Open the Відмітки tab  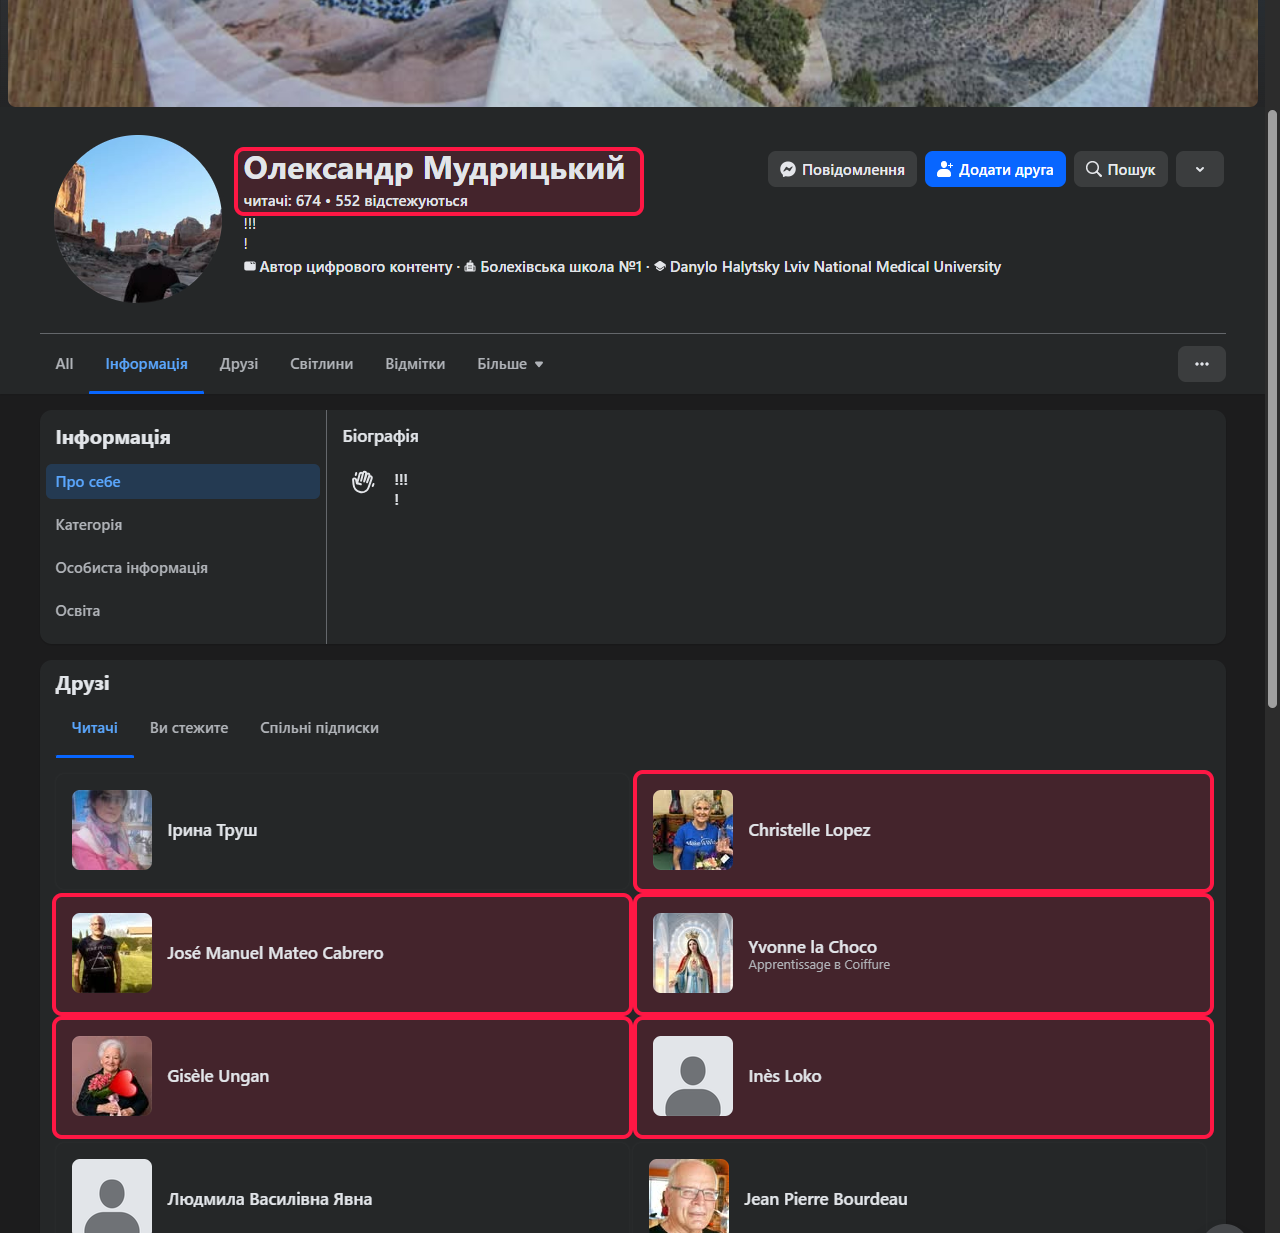coord(415,364)
